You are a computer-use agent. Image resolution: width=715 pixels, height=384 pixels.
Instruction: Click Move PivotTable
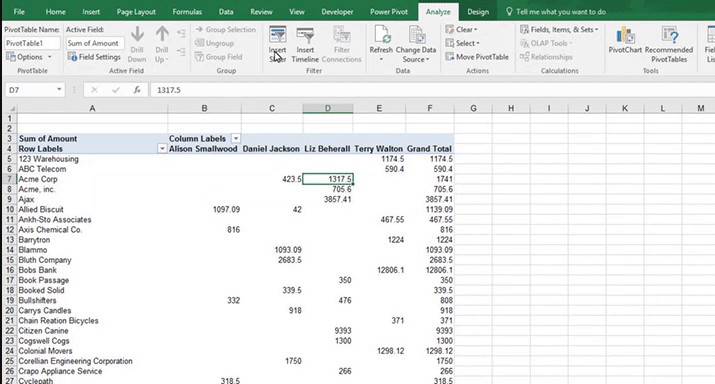click(477, 57)
